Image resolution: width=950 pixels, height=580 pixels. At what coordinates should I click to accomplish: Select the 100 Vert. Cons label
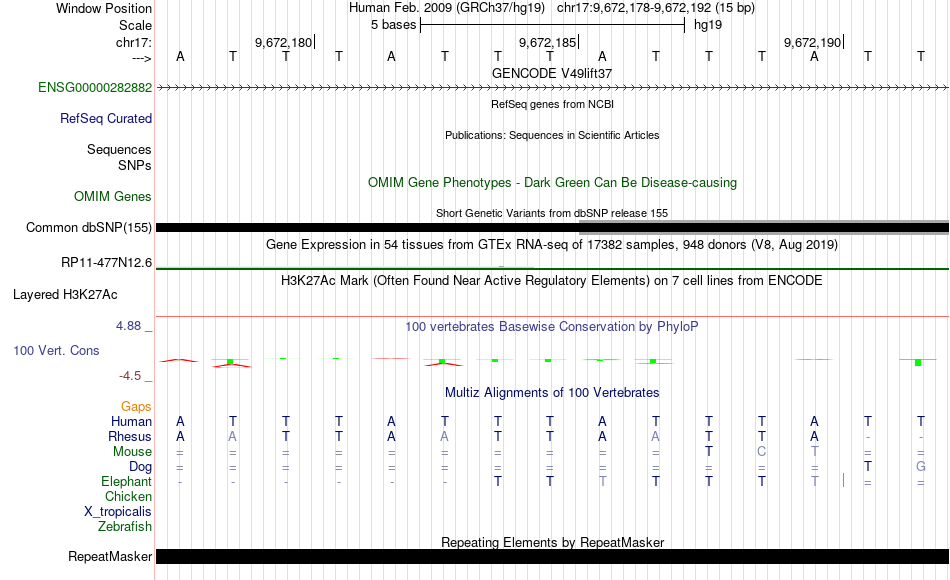[56, 350]
